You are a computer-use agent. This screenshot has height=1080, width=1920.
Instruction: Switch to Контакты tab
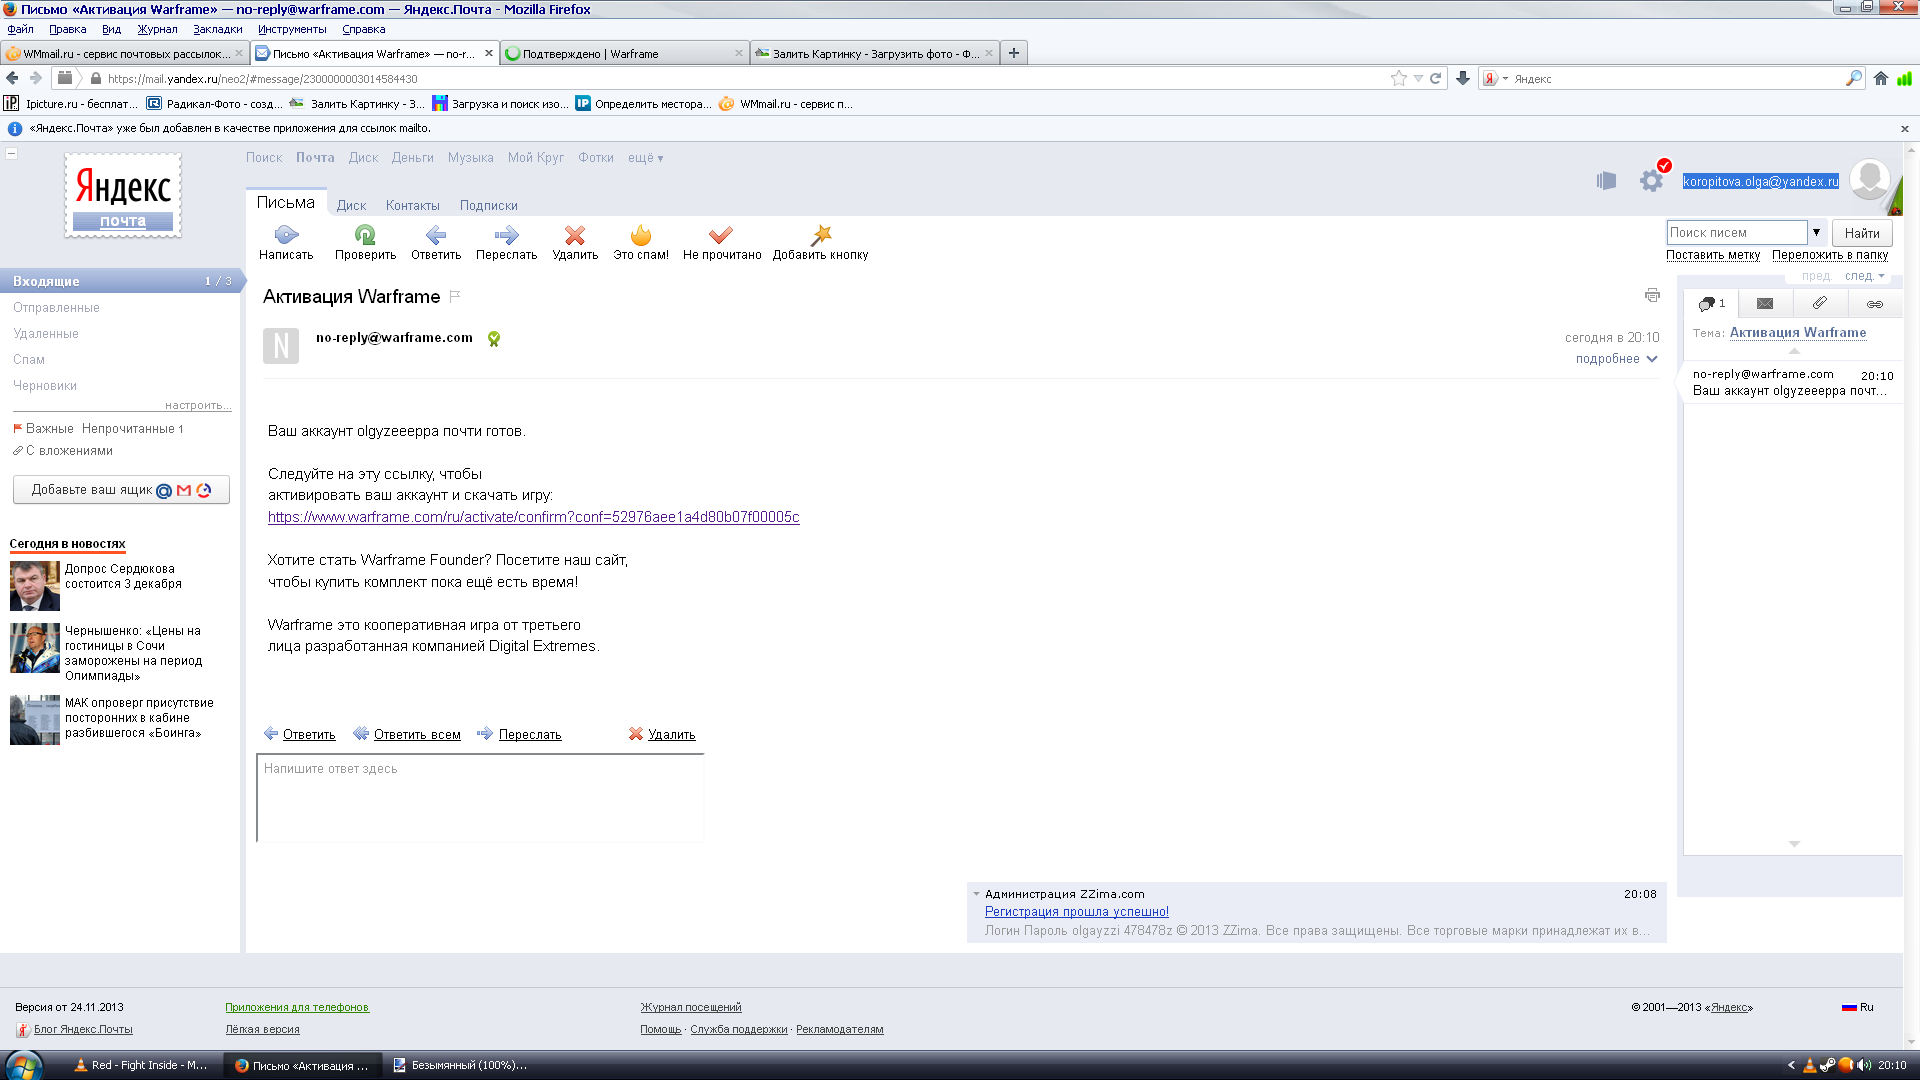tap(412, 205)
